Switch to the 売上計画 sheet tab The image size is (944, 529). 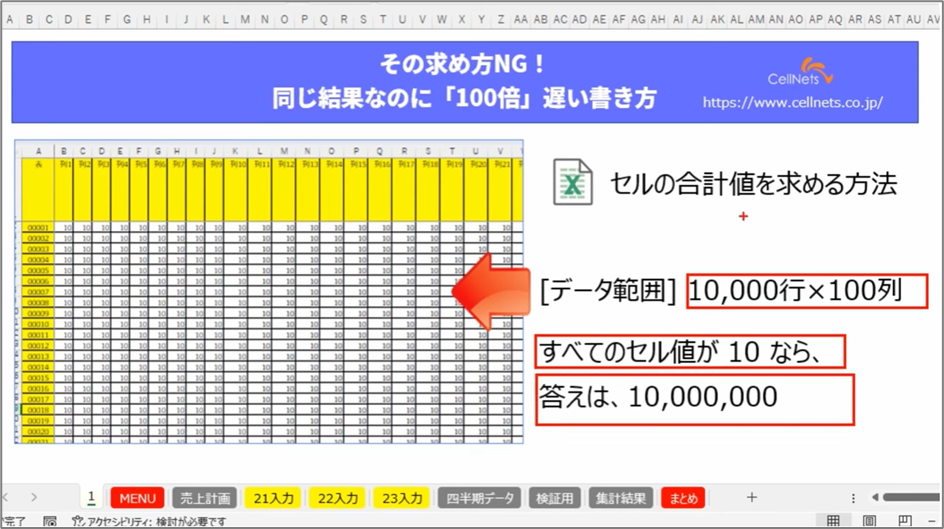point(206,498)
